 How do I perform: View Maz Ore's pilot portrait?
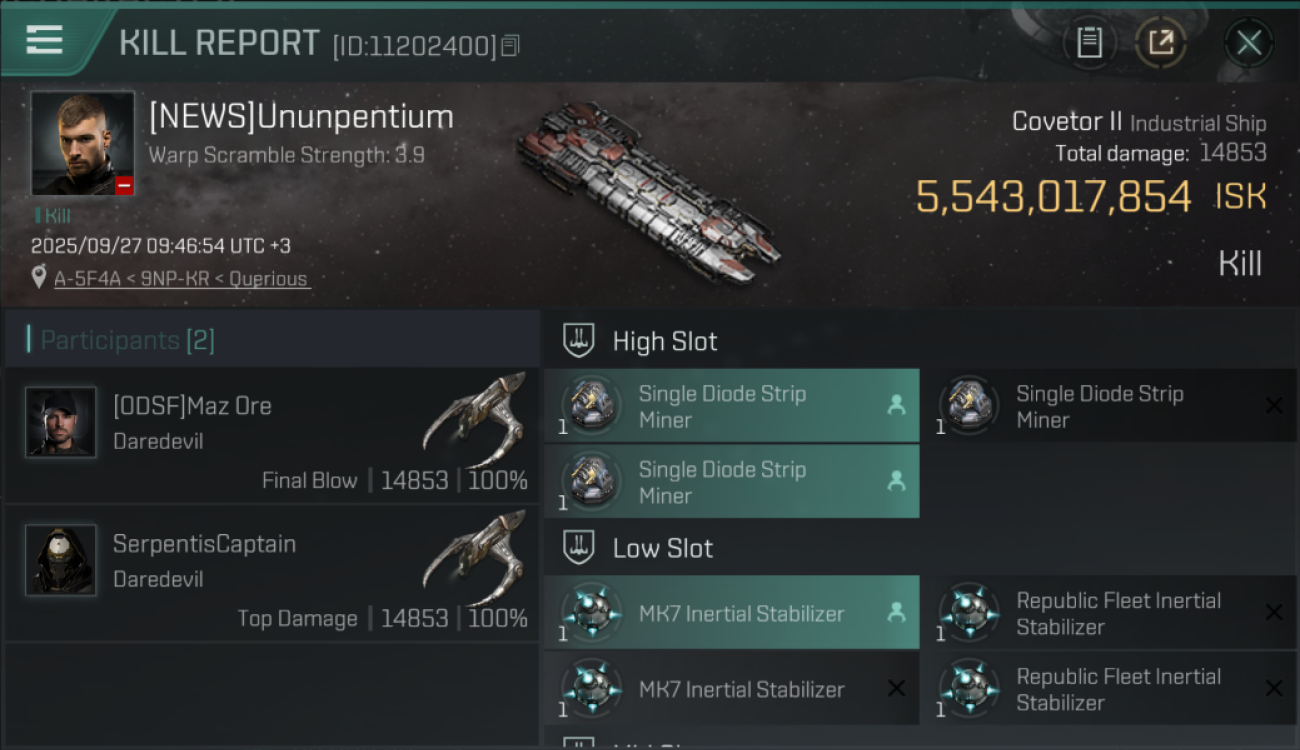[61, 422]
